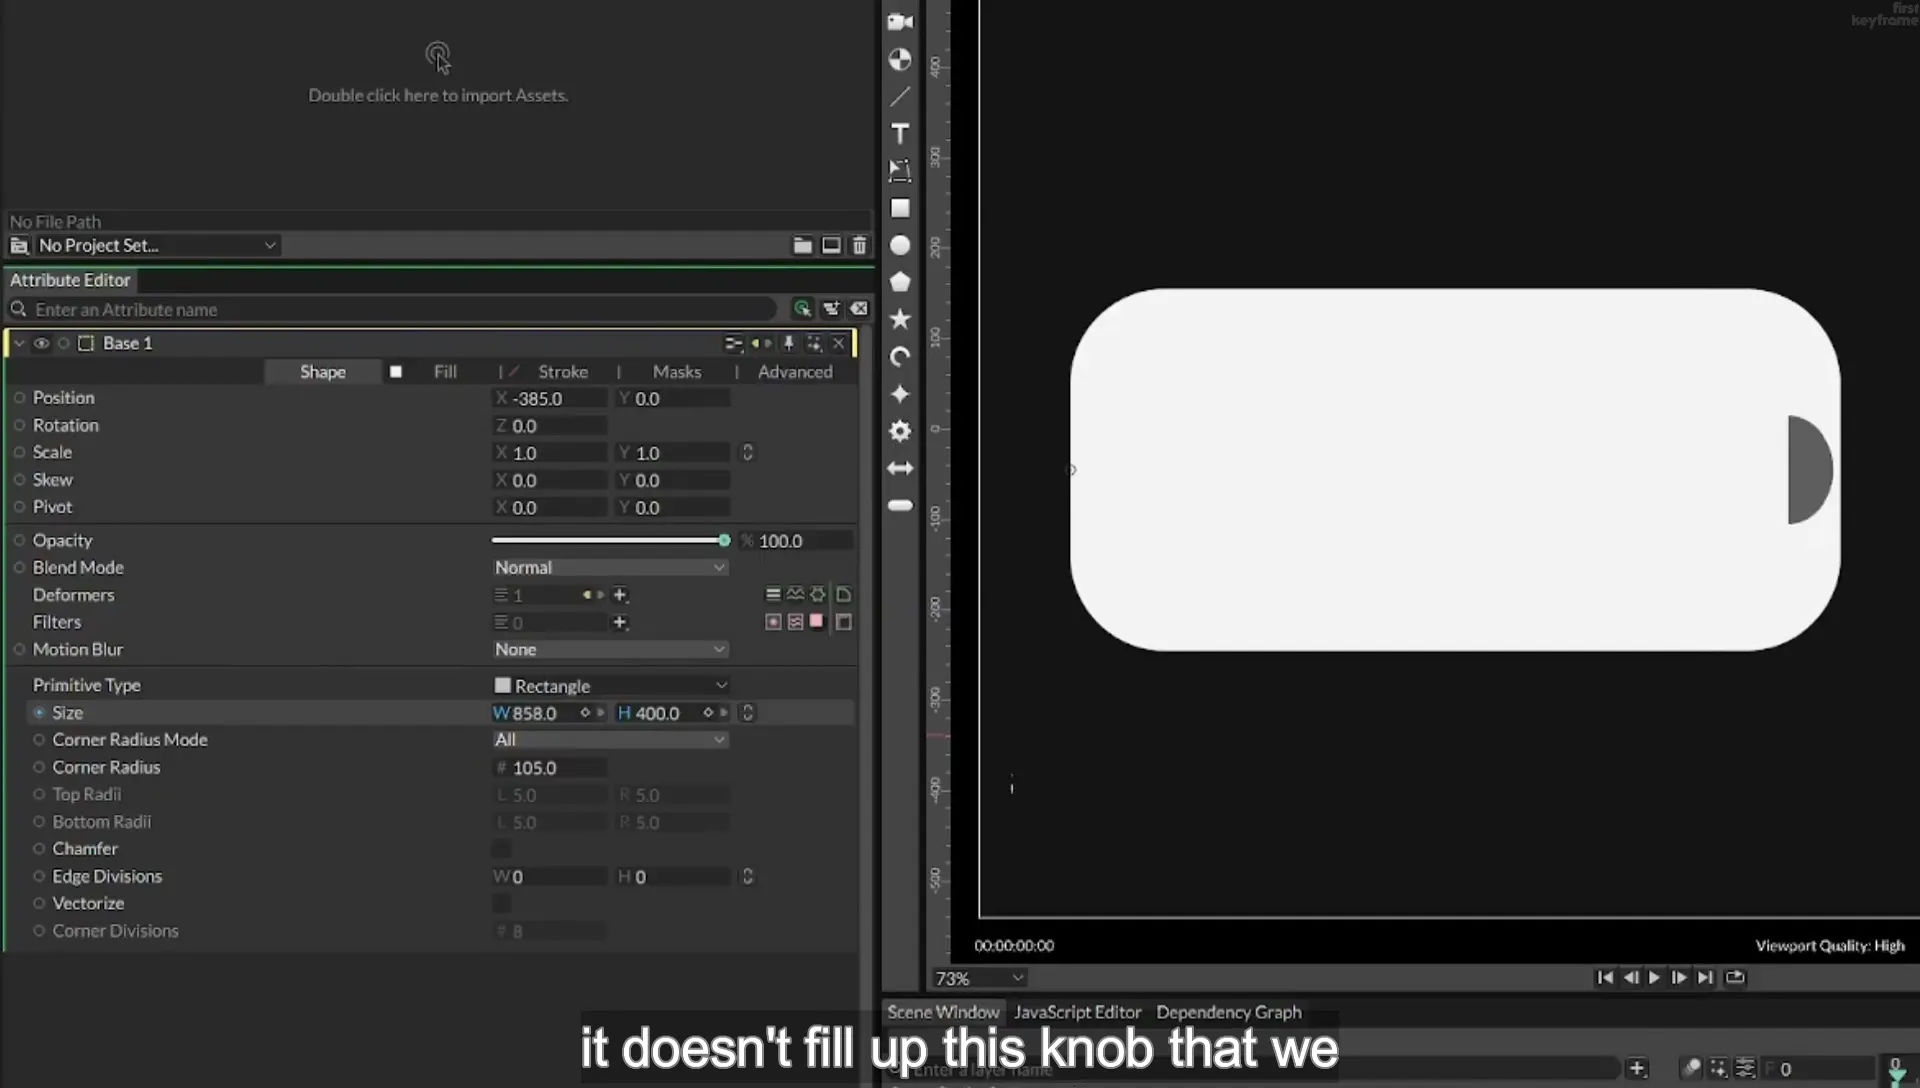This screenshot has width=1920, height=1088.
Task: Choose the Polygon shape tool
Action: 900,282
